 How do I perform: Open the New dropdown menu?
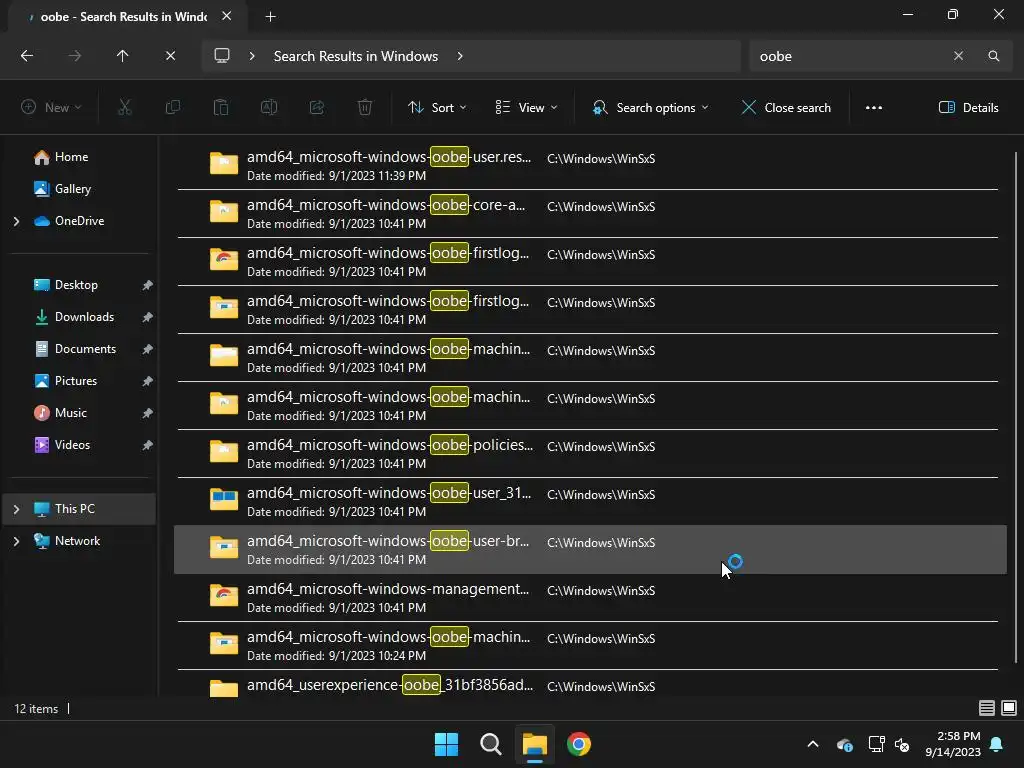[51, 108]
